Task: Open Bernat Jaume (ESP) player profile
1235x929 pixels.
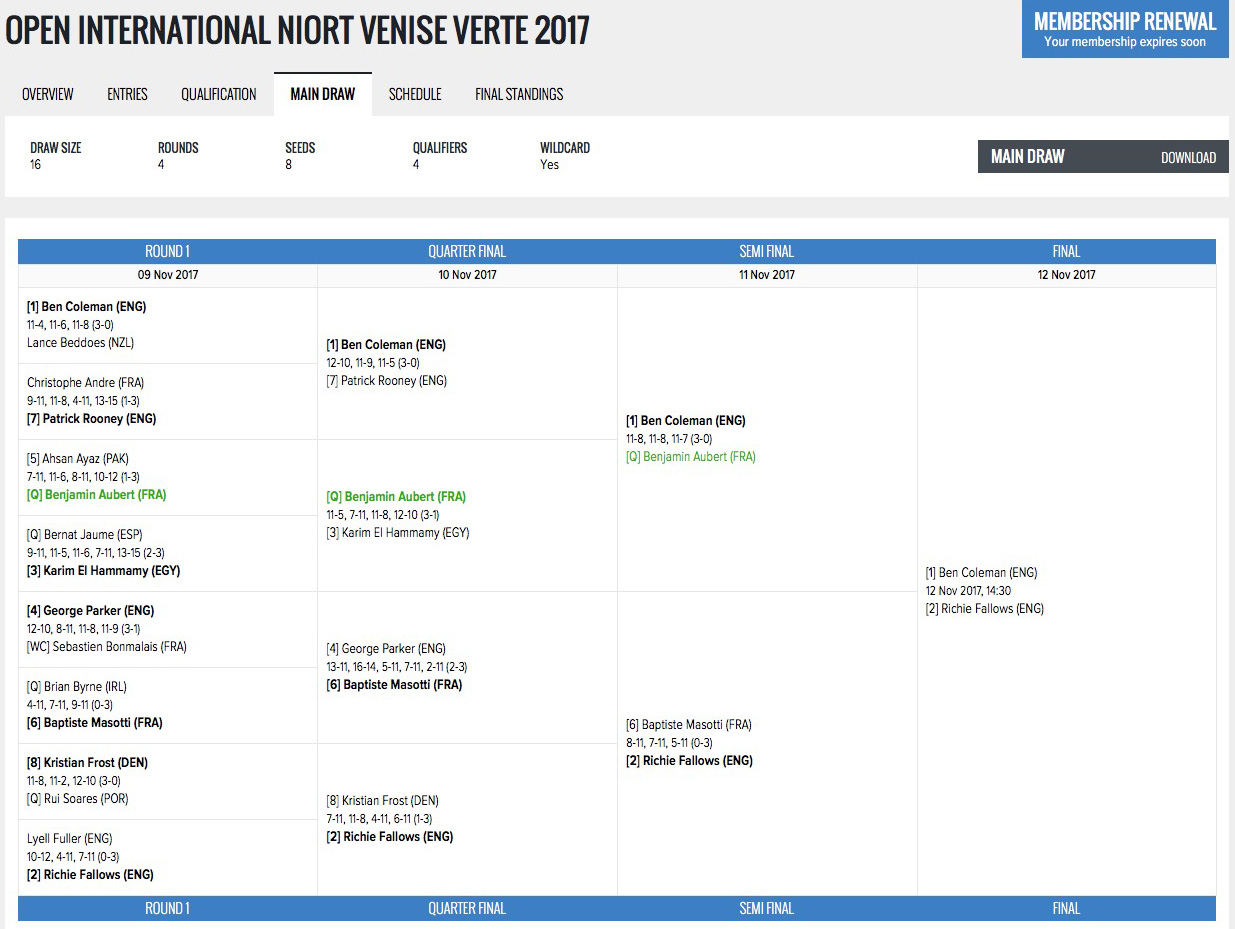Action: (86, 535)
